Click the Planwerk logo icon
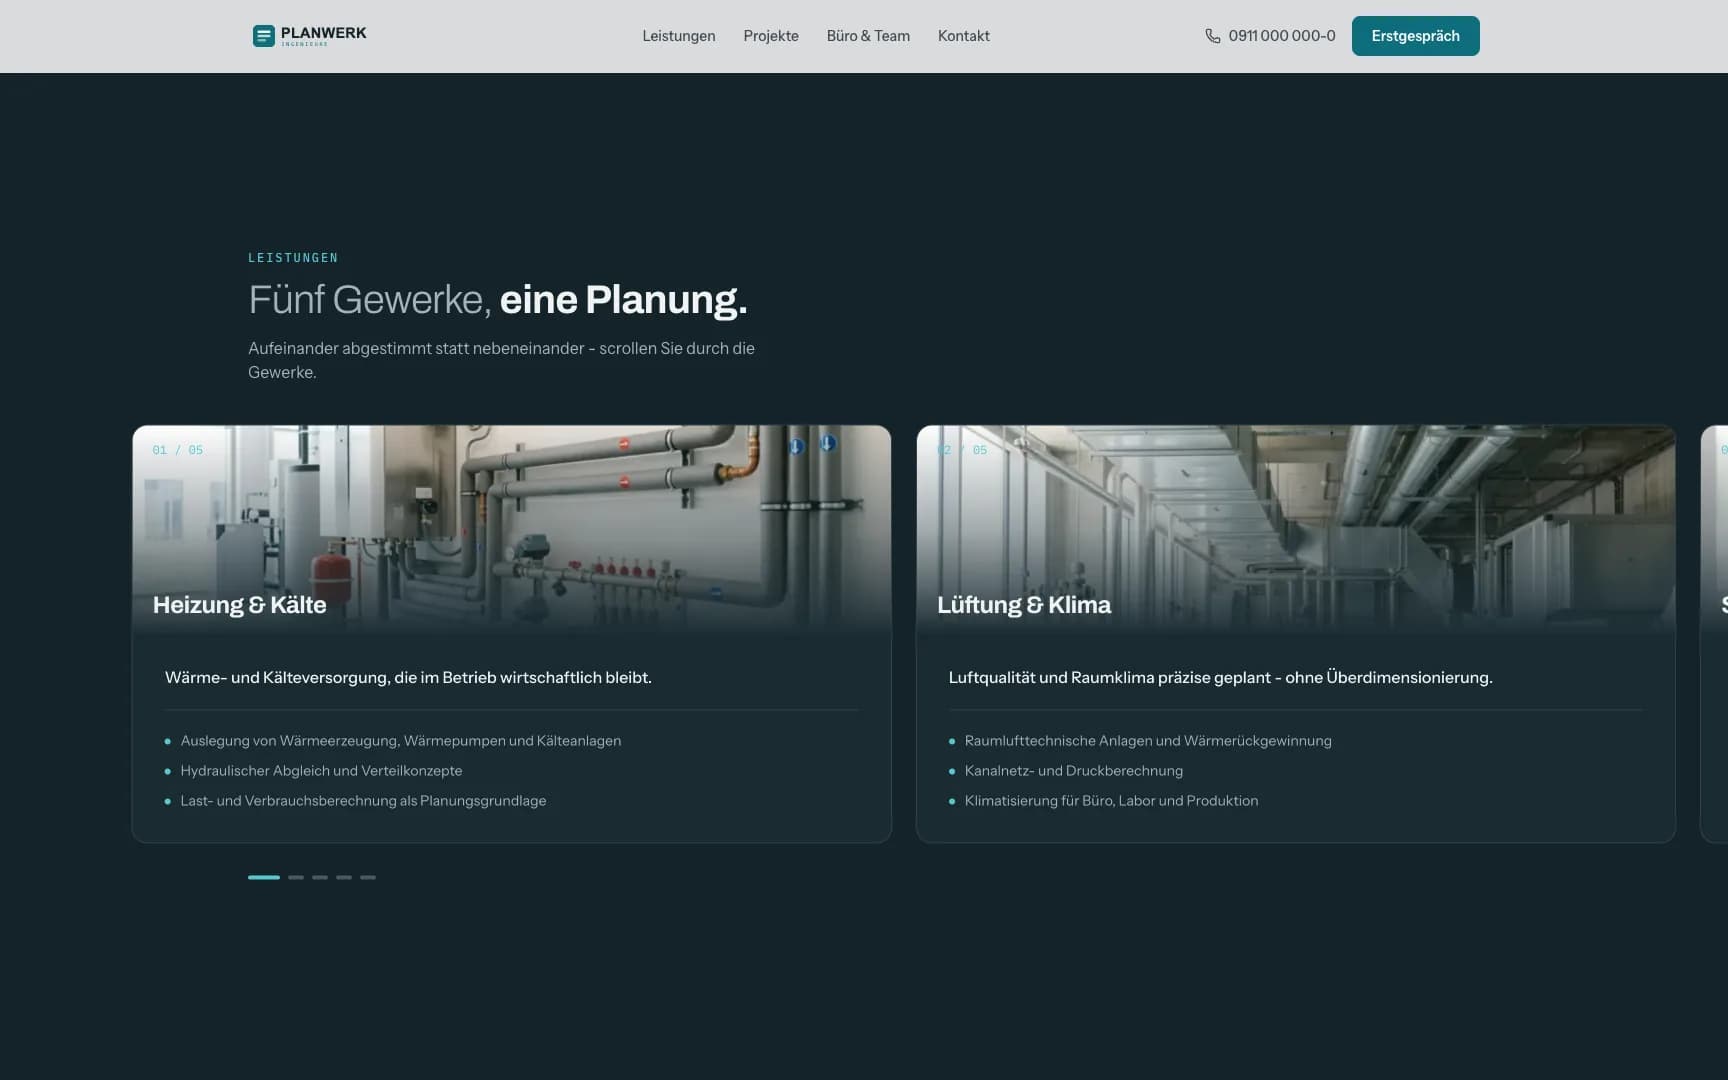 pos(263,36)
